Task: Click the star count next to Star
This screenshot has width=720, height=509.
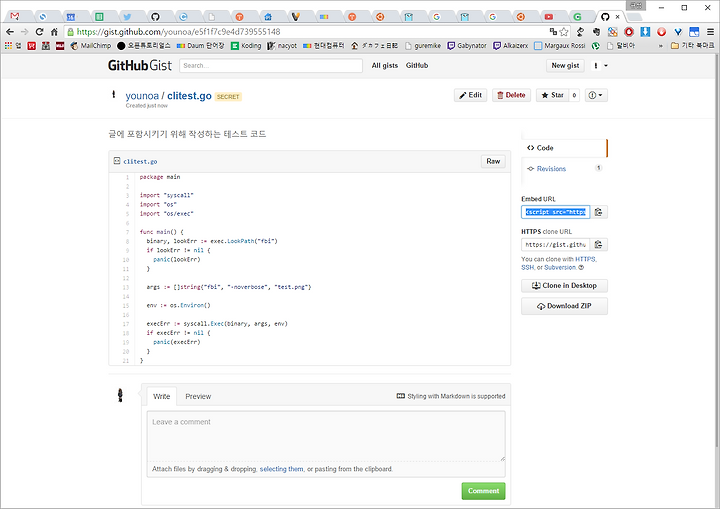Action: (574, 95)
